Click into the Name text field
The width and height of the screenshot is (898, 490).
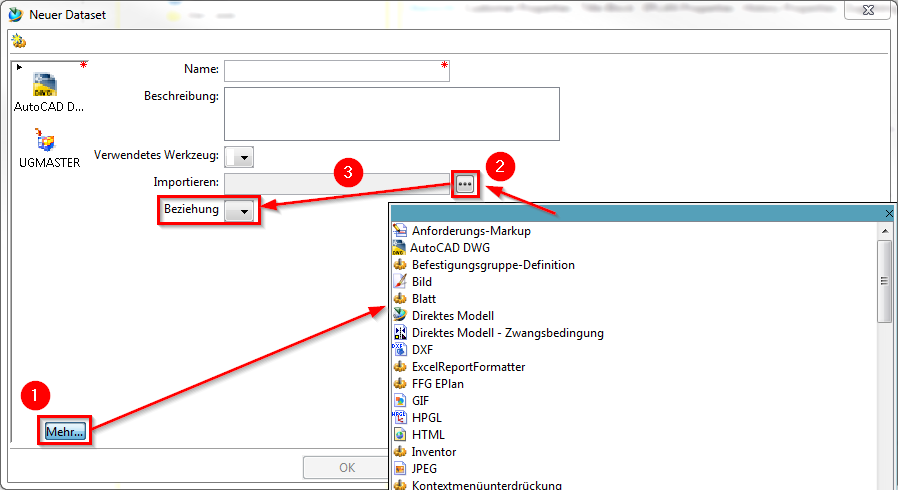[x=337, y=70]
